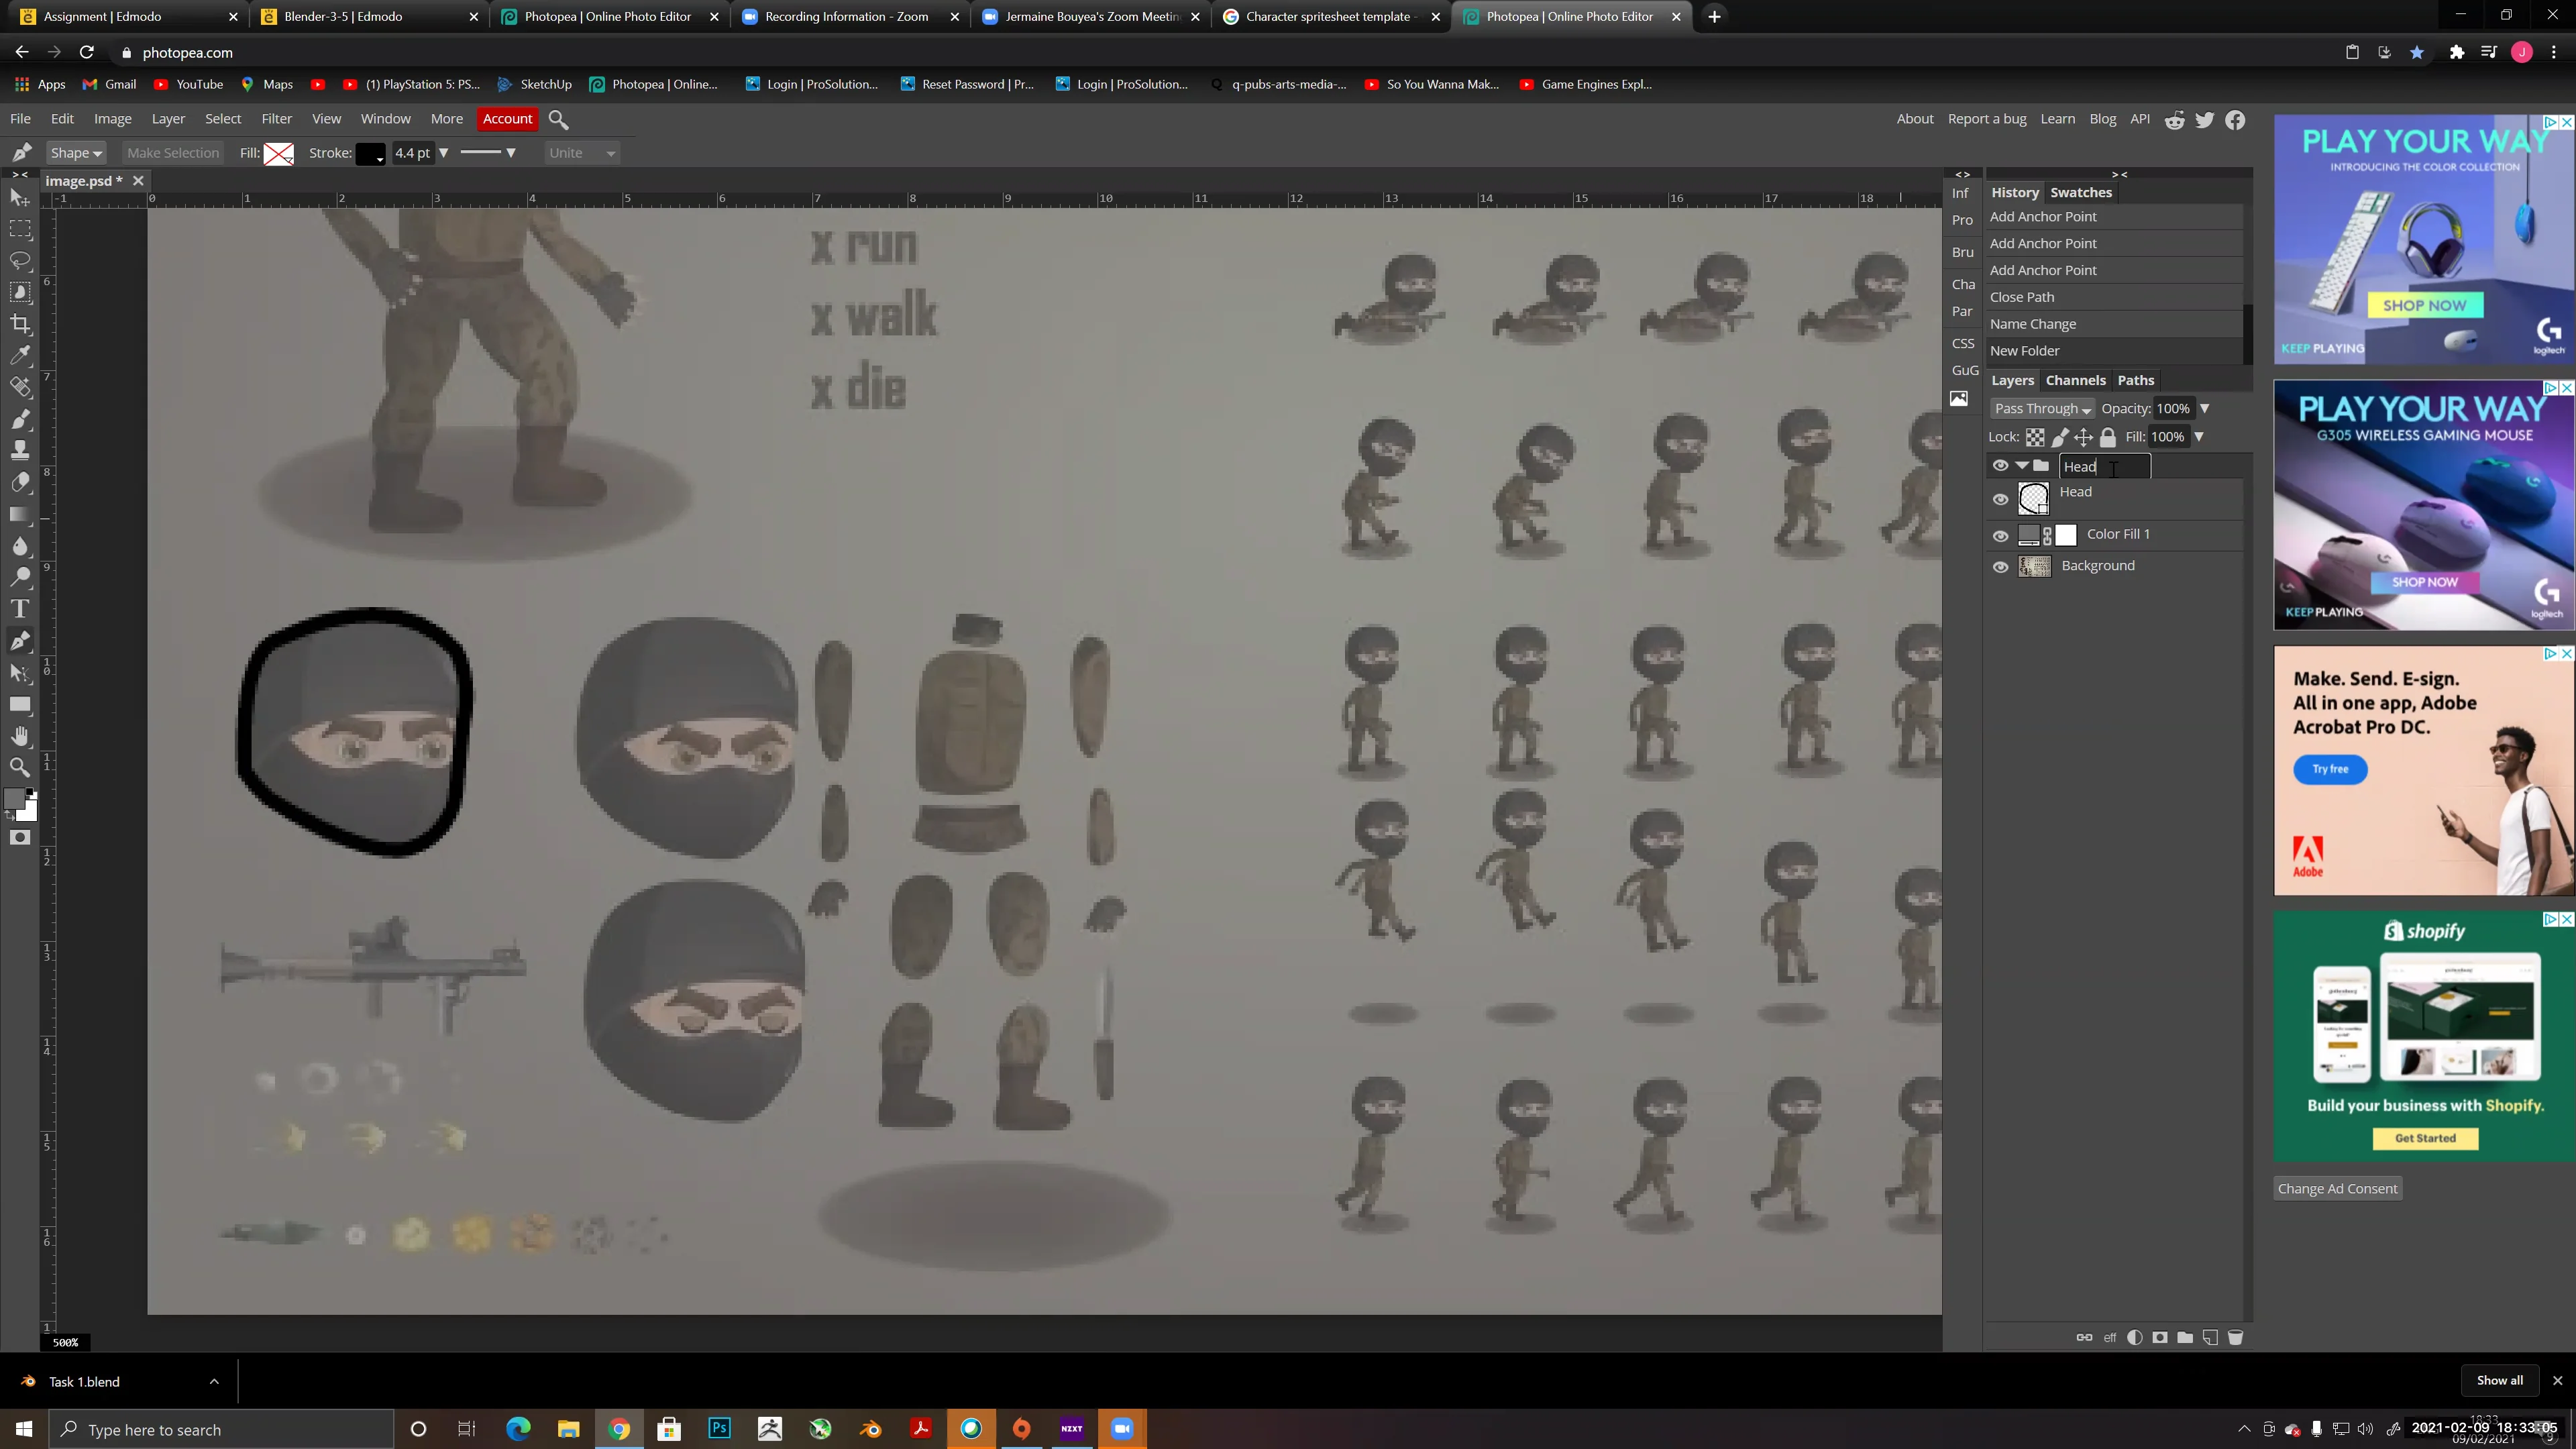2576x1449 pixels.
Task: Switch to the Channels tab
Action: click(x=2076, y=380)
